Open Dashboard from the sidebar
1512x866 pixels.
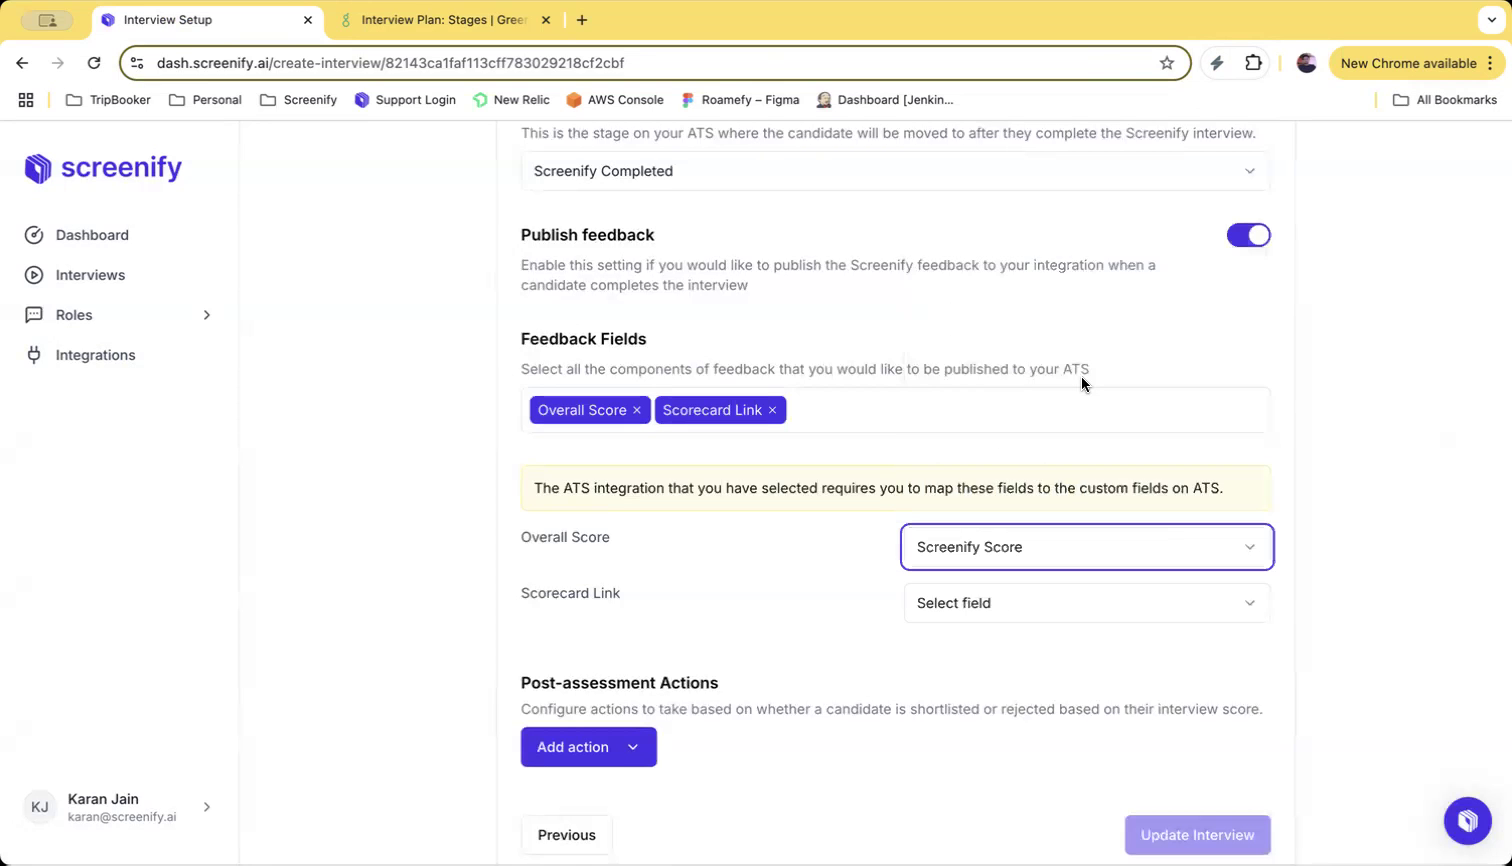coord(92,235)
